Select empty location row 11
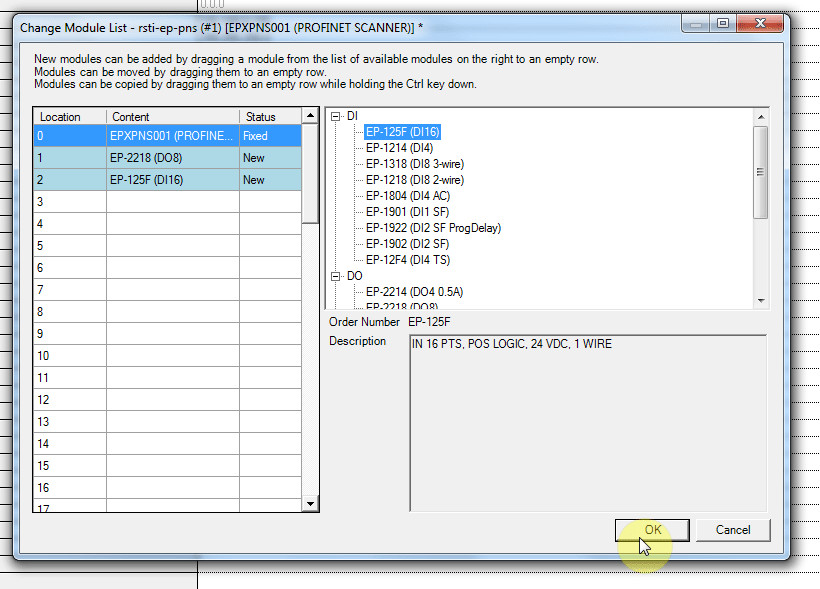Screen dimensions: 820x589 tap(167, 378)
